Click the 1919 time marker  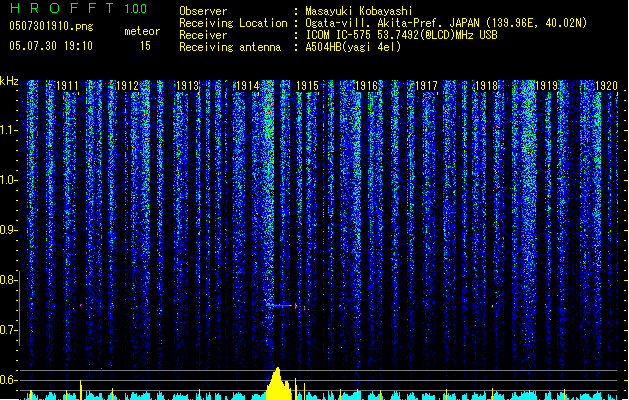(x=547, y=85)
